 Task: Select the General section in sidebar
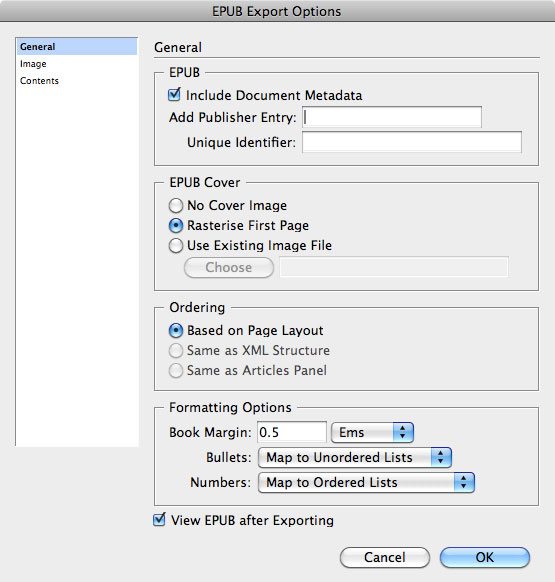pos(76,47)
